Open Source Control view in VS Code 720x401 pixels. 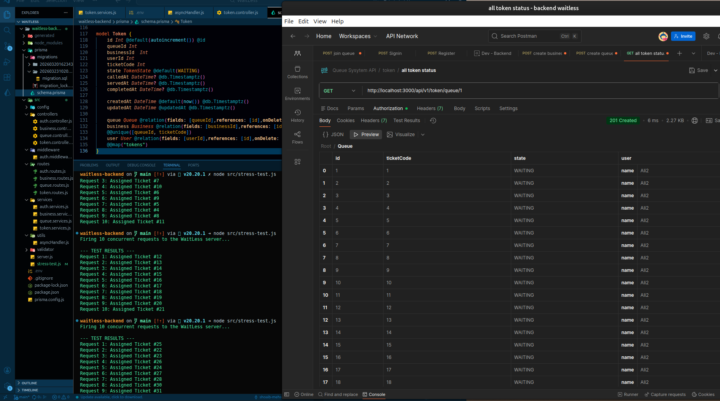[x=7, y=46]
